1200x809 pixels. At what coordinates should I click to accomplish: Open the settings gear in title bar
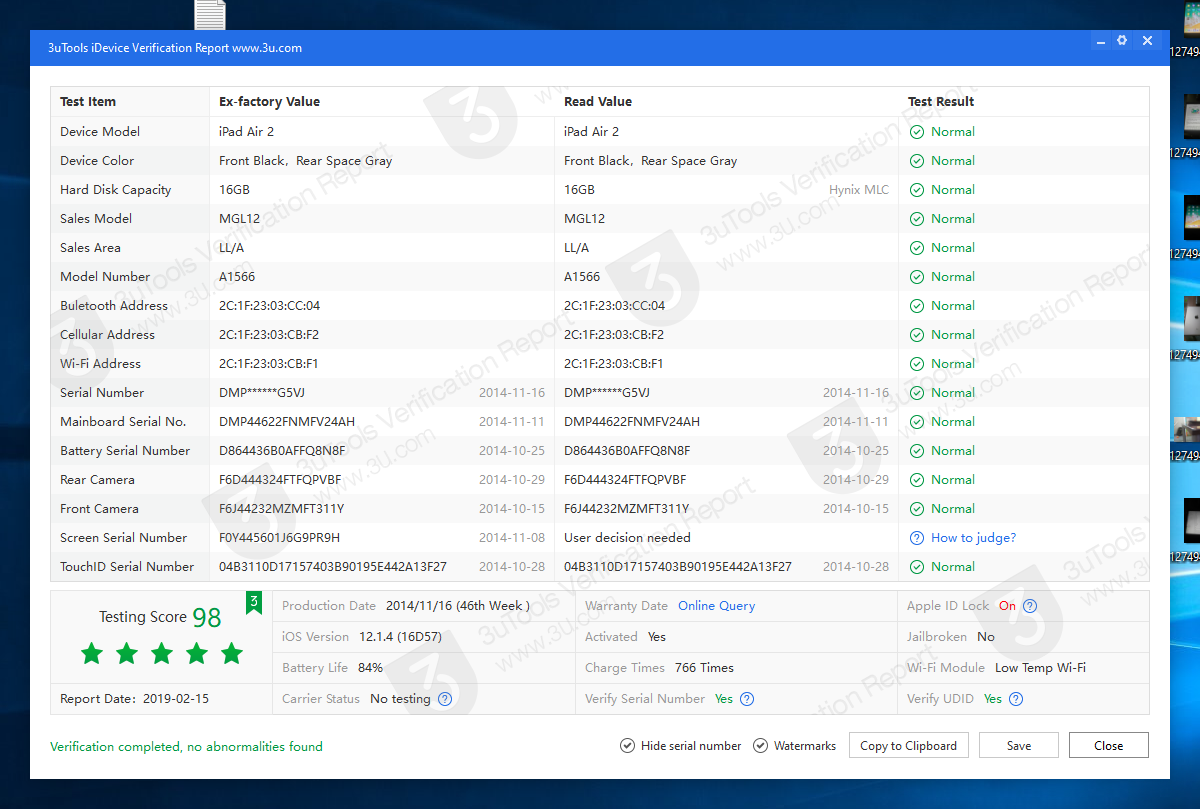pyautogui.click(x=1122, y=41)
